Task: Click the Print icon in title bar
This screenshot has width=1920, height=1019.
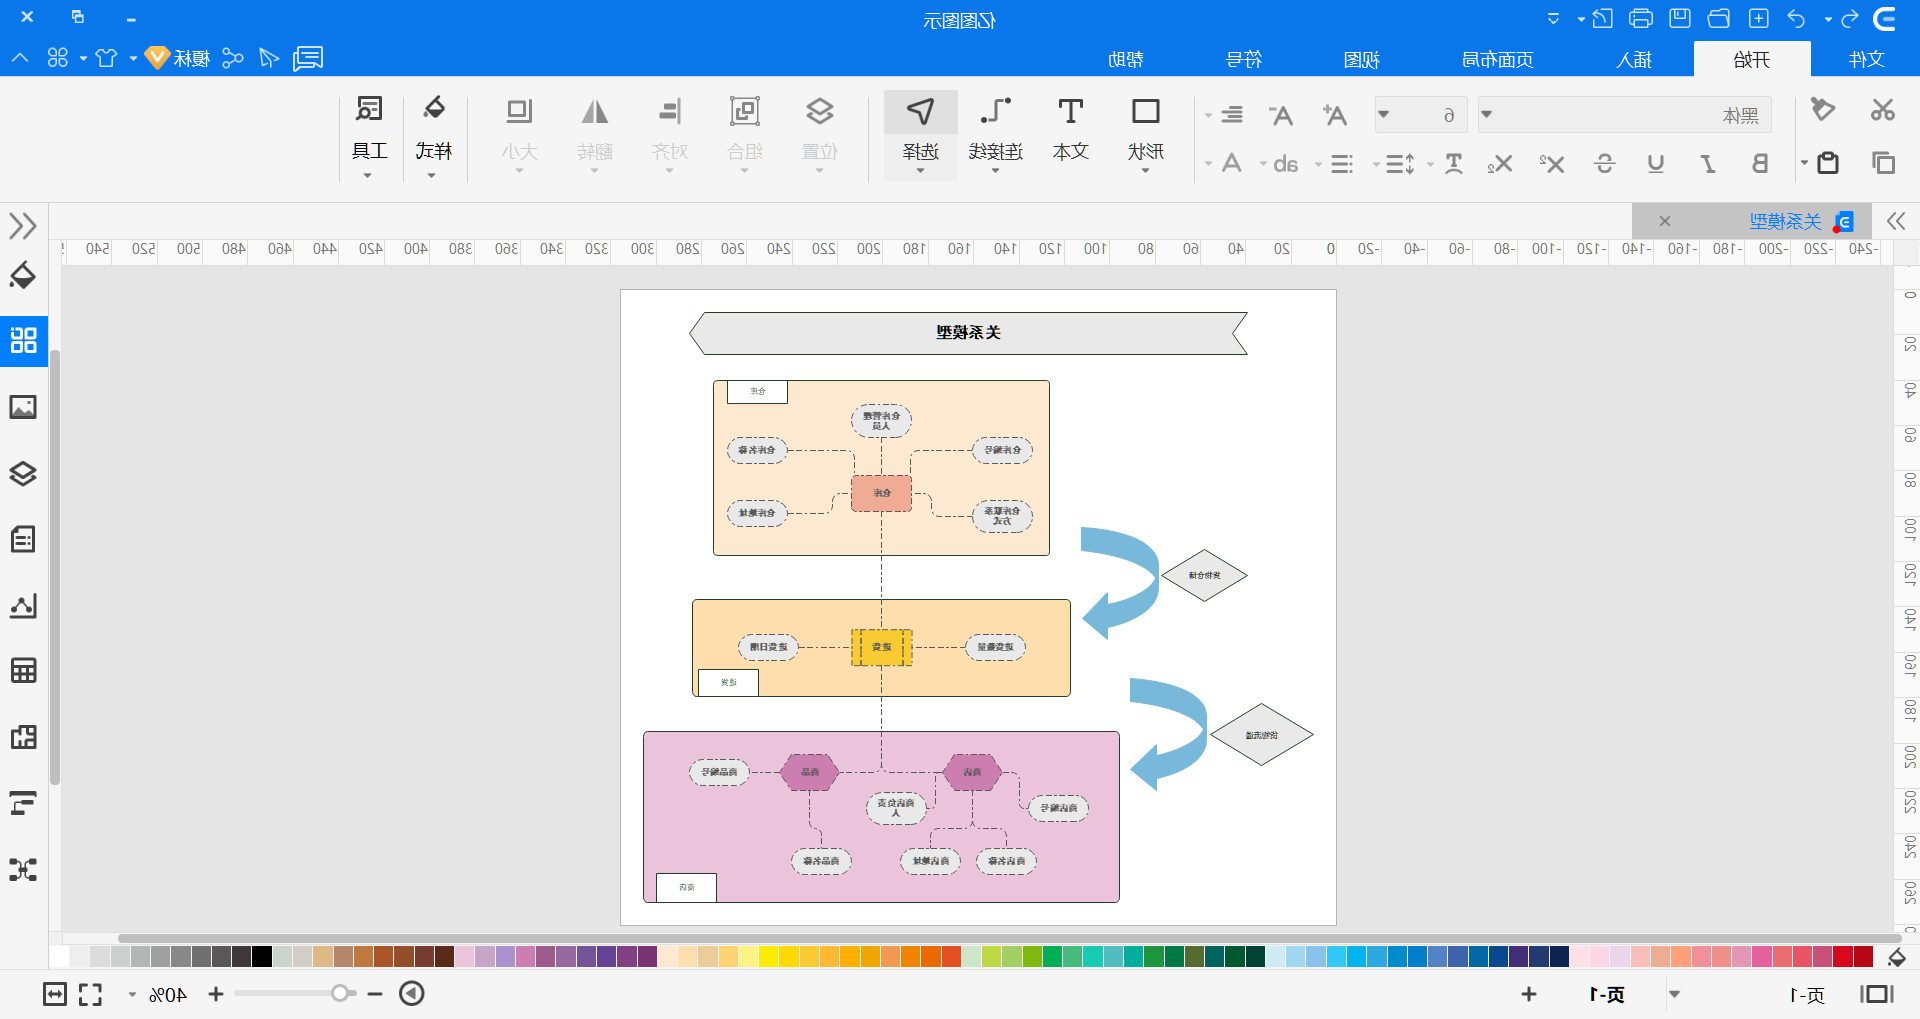Action: (1641, 18)
